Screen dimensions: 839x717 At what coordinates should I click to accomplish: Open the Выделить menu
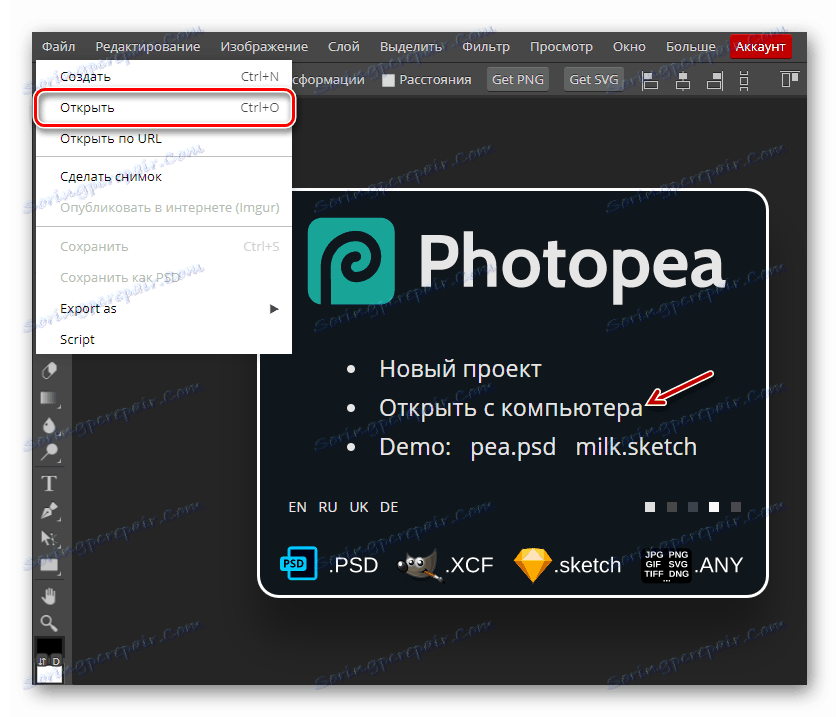click(411, 47)
